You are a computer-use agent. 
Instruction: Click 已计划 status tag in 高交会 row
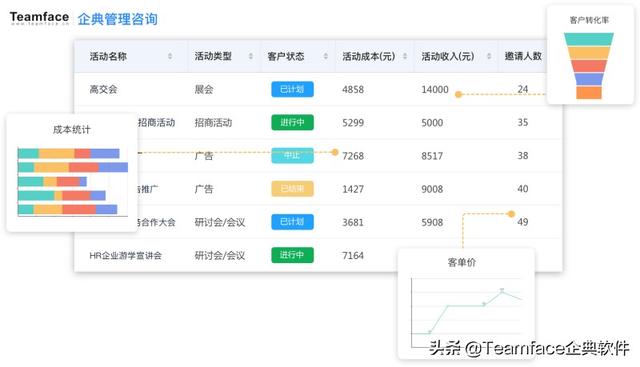[292, 89]
